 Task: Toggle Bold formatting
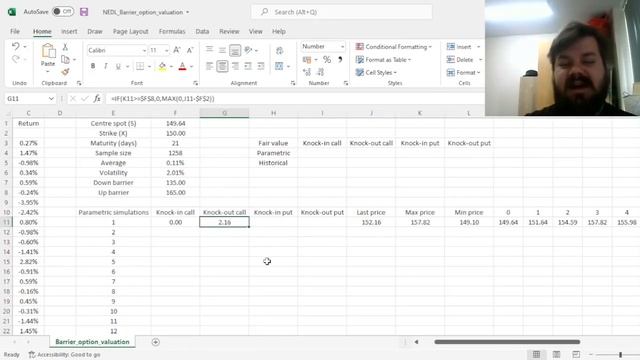pos(93,66)
